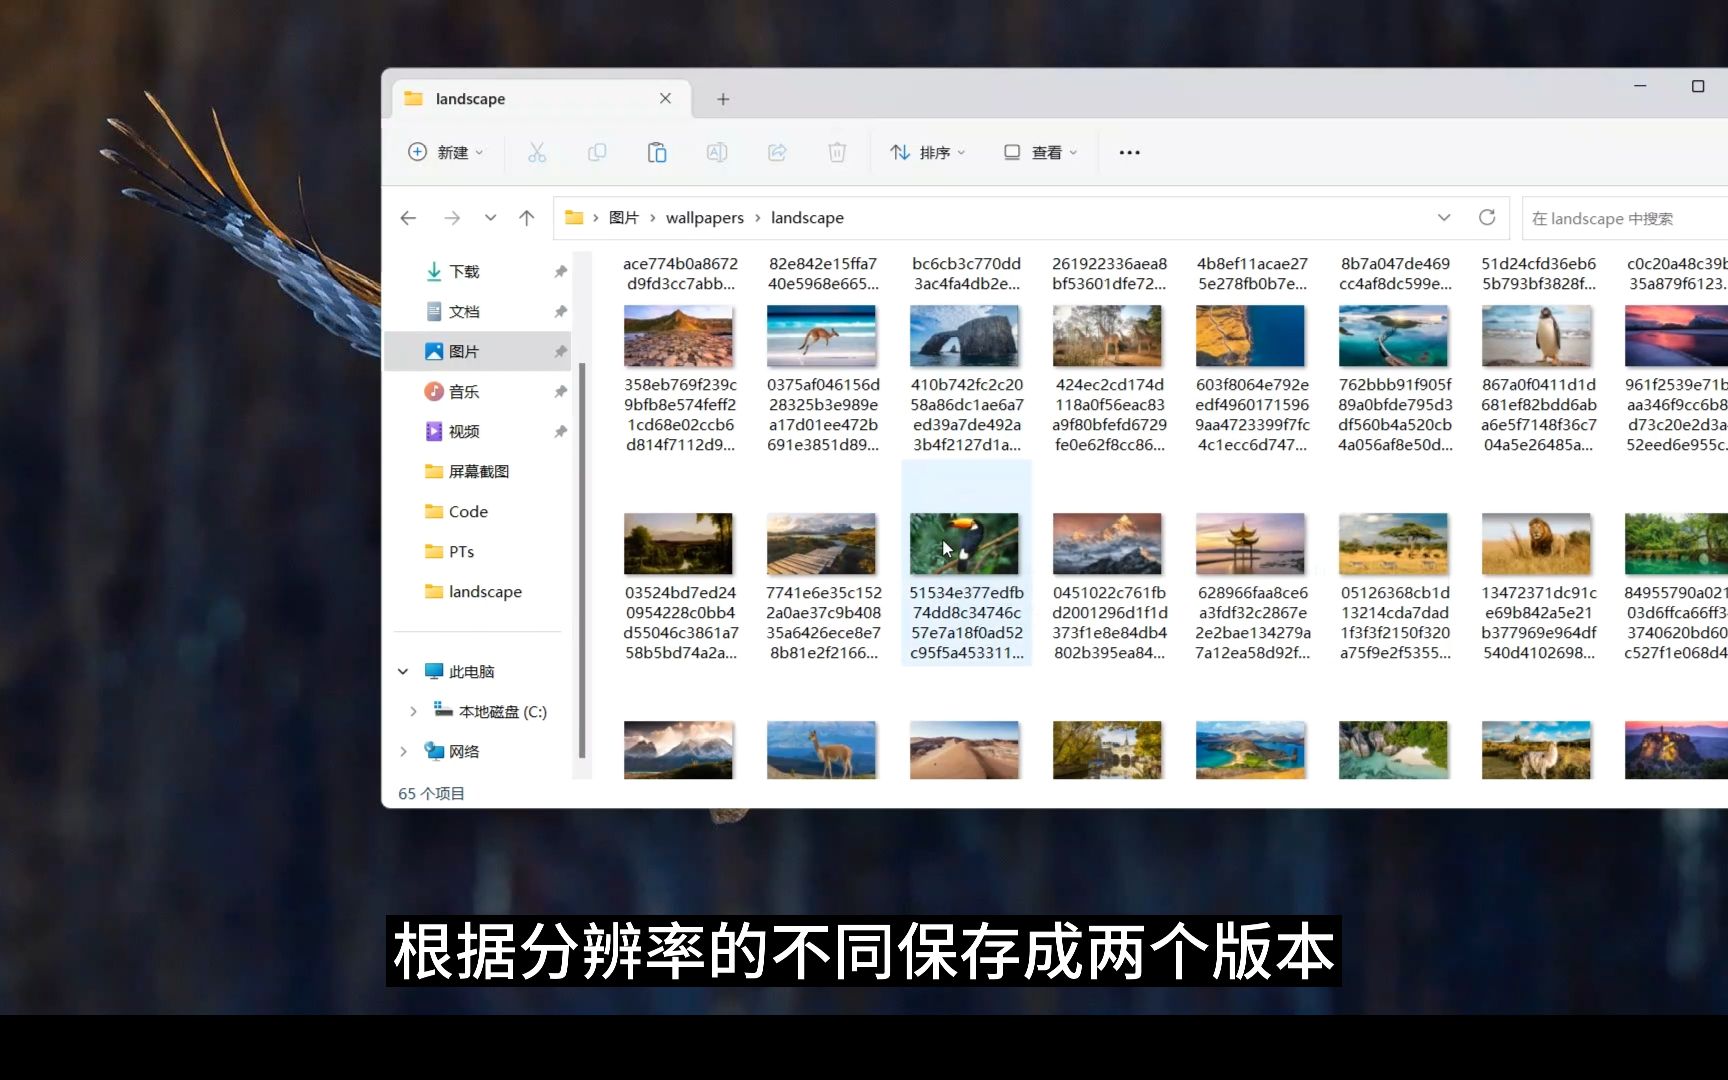Viewport: 1728px width, 1080px height.
Task: Click the 65 个项目 status text
Action: point(431,793)
